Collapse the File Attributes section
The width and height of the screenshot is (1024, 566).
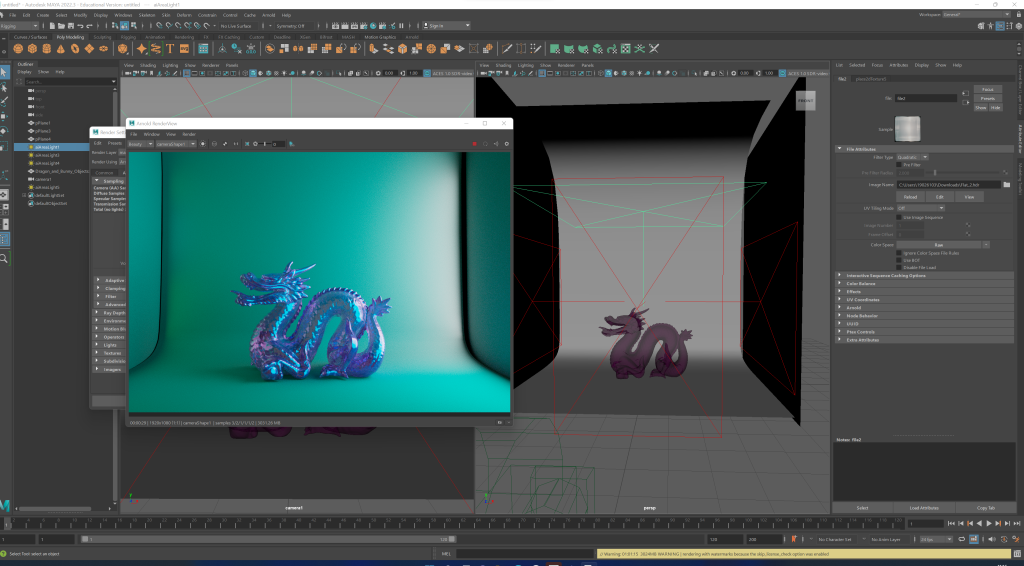[840, 149]
